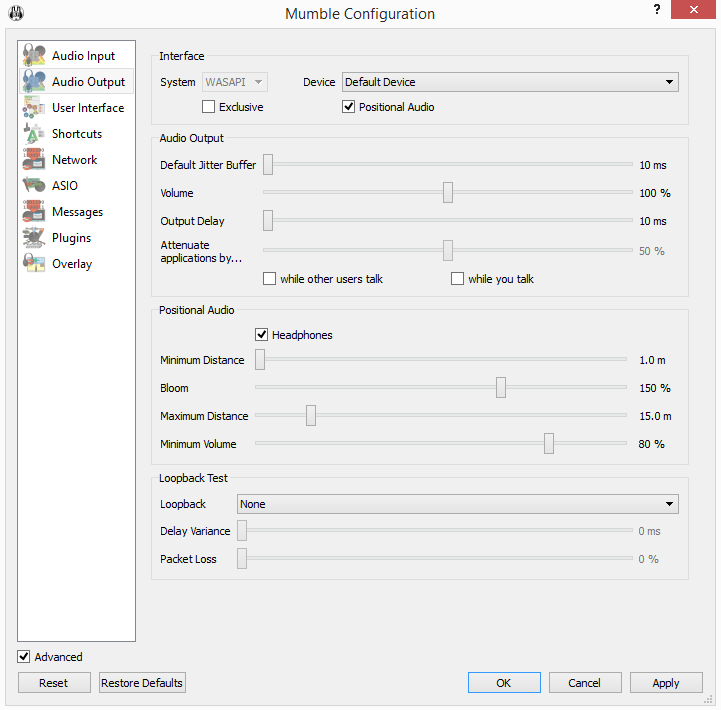Click the Attenuate applications slider handle
Screen dimensions: 721x710
click(x=448, y=250)
